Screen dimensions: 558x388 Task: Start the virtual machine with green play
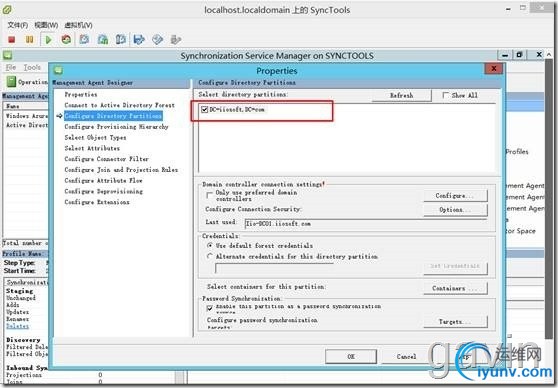(x=48, y=40)
